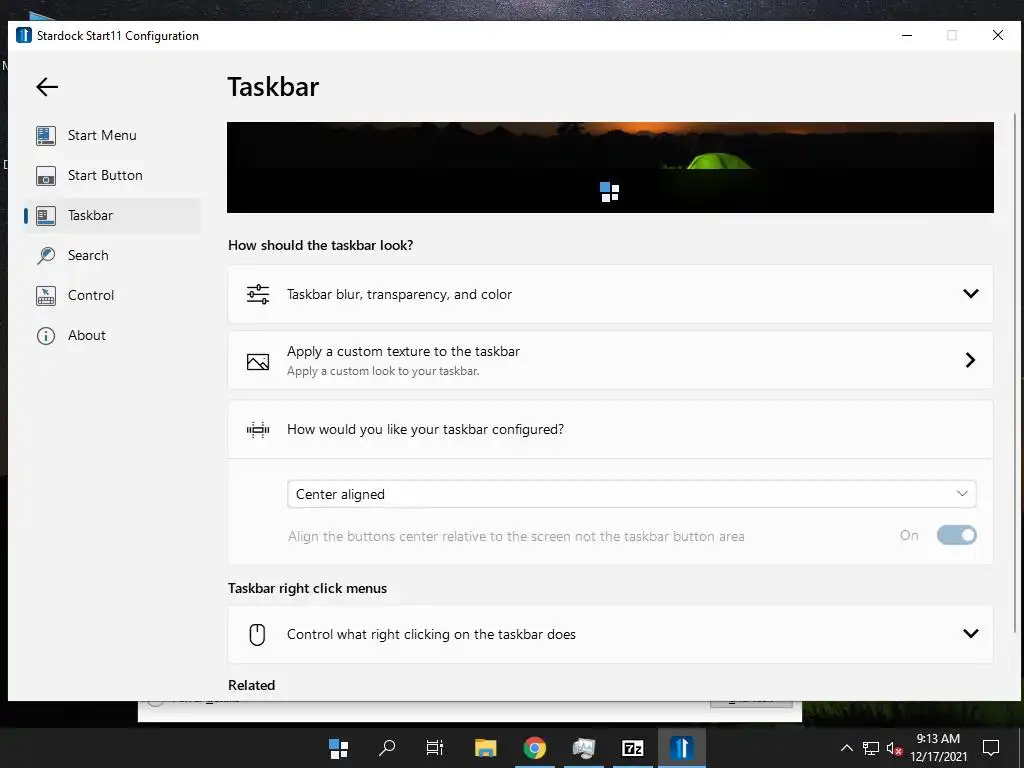The image size is (1024, 768).
Task: Click the Taskbar sidebar icon
Action: (x=46, y=216)
